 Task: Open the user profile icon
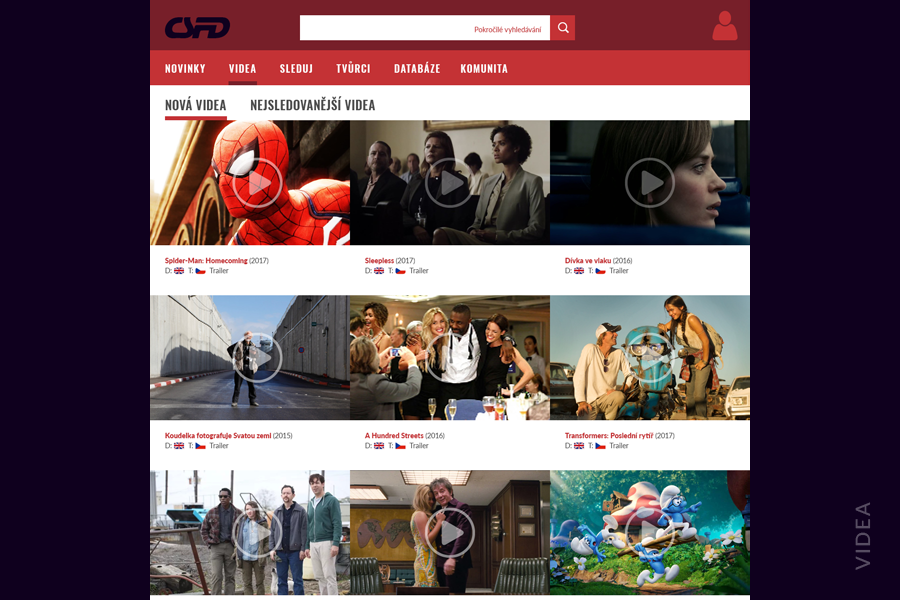pos(724,26)
